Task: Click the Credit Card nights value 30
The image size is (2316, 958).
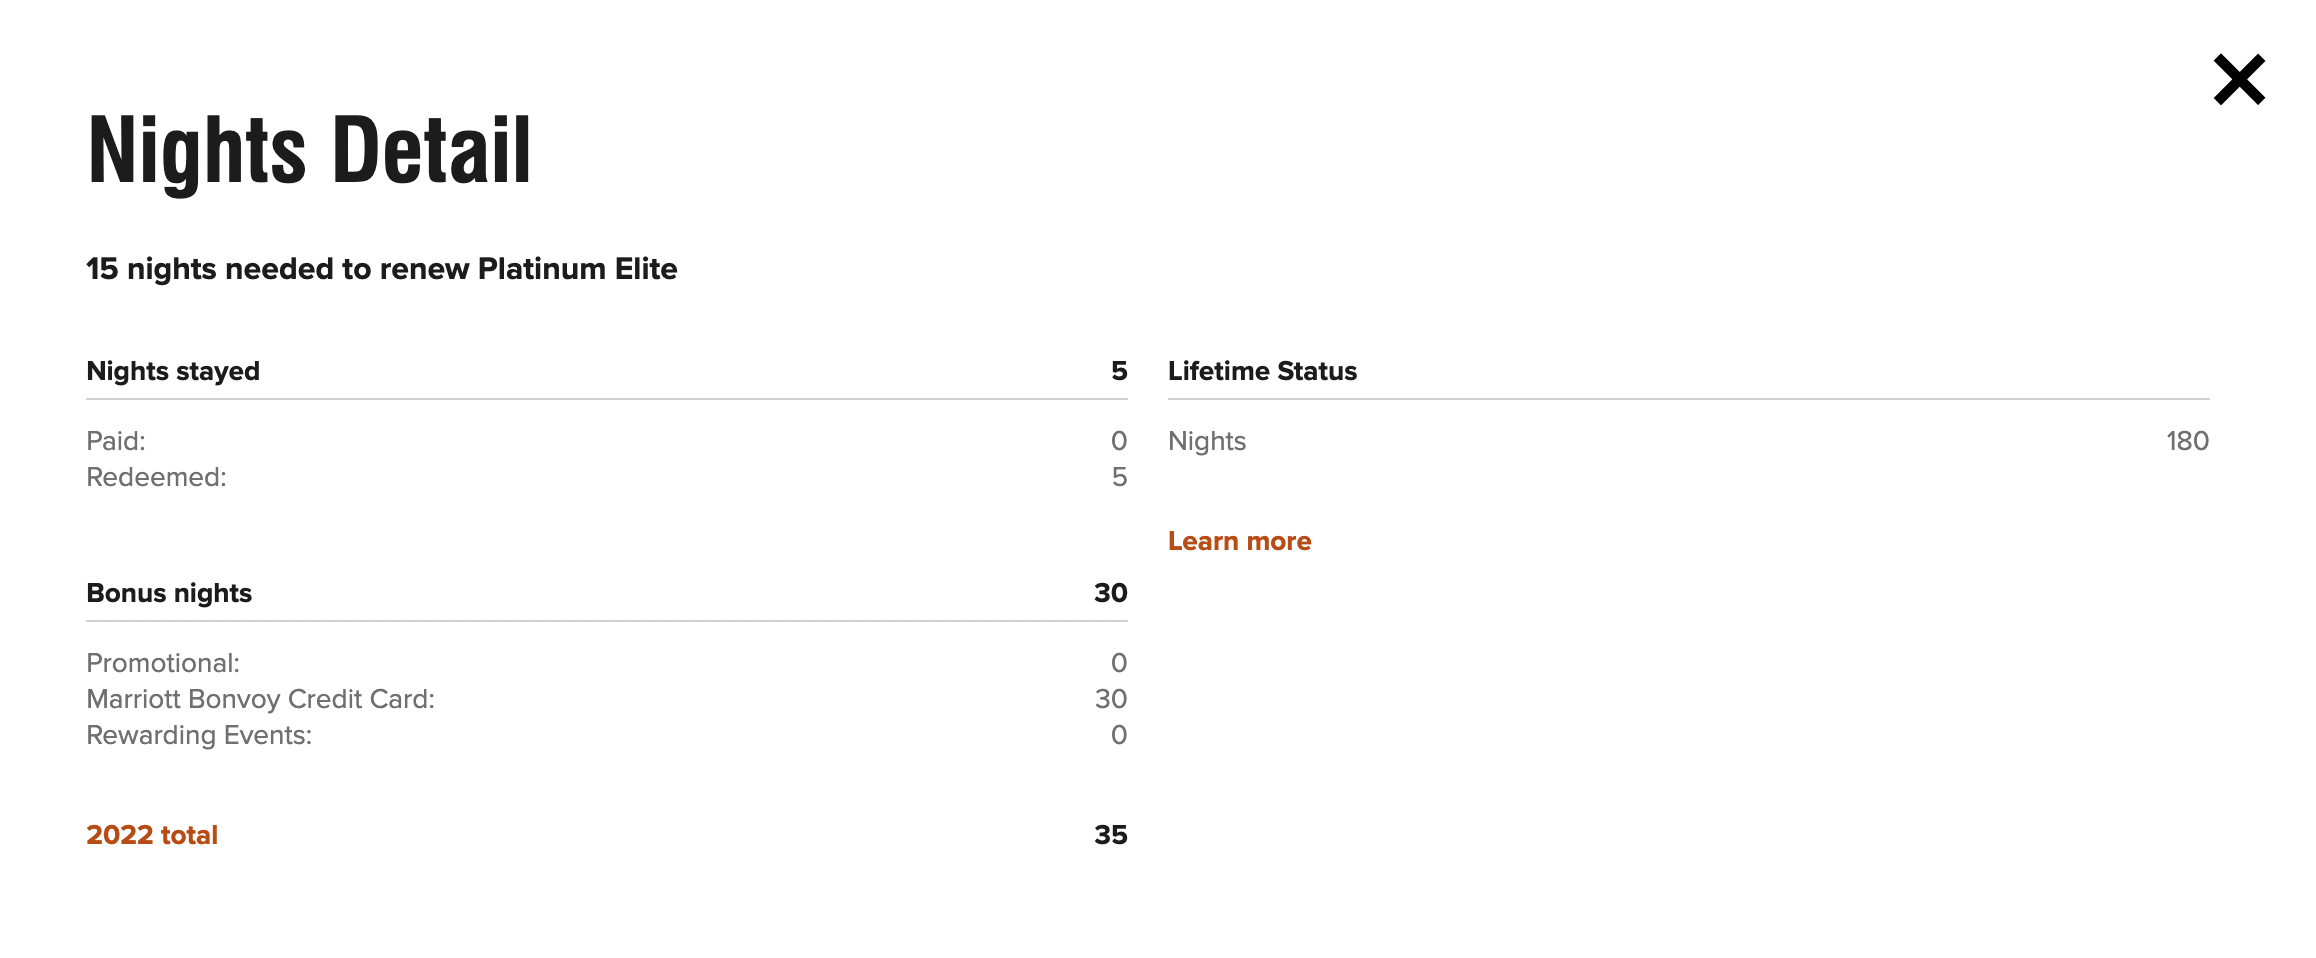Action: (x=1110, y=699)
